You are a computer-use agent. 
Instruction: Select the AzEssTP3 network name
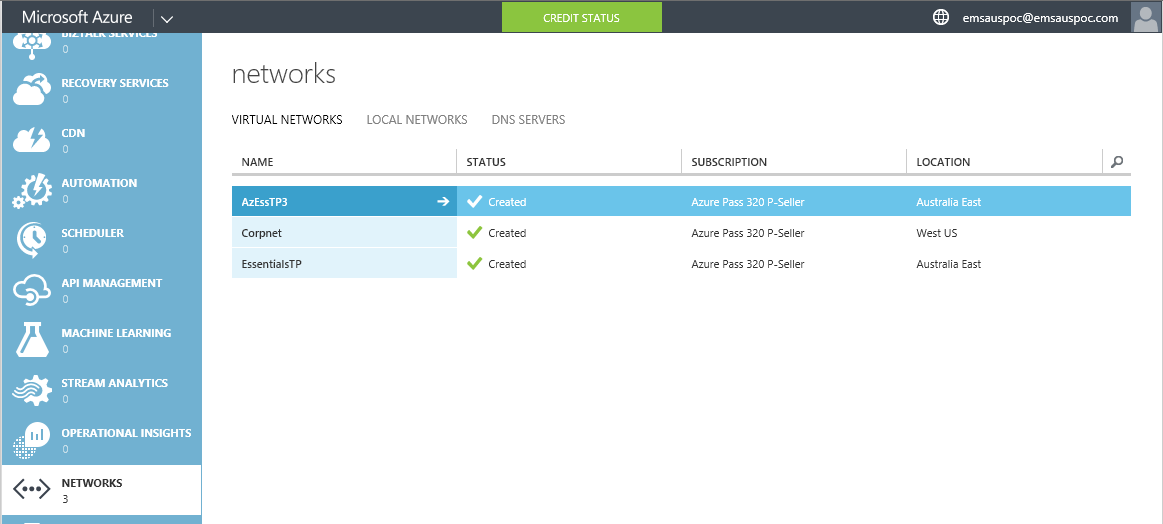(264, 202)
